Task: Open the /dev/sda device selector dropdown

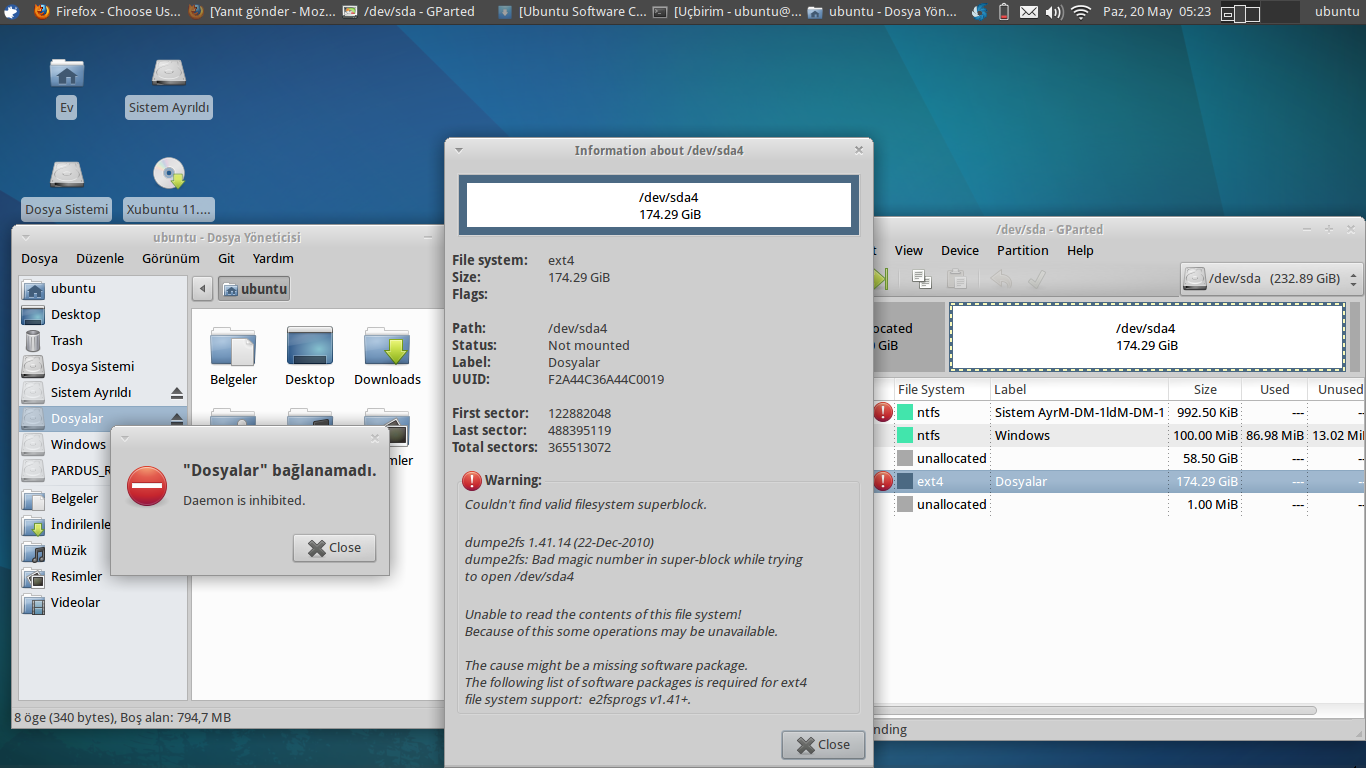Action: pos(1270,279)
